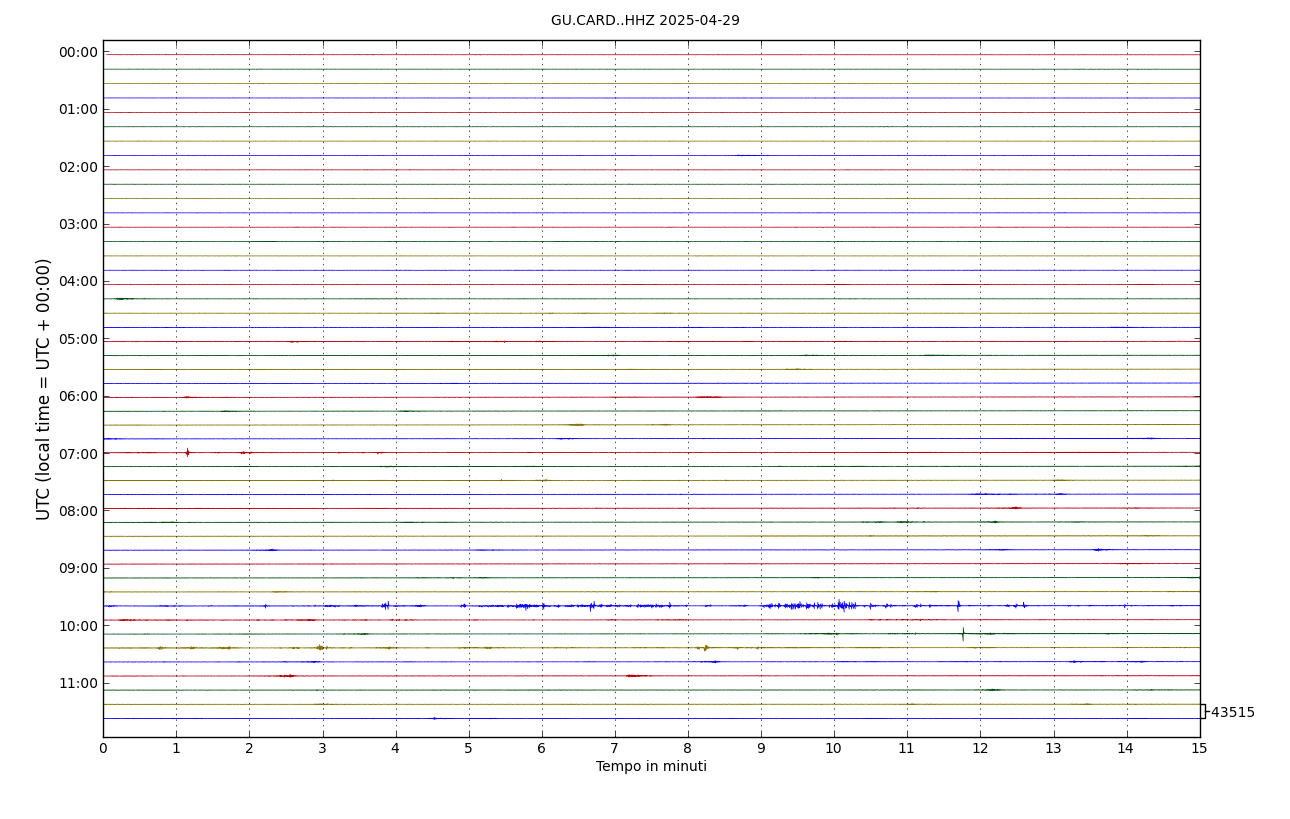Click the x-axis tick label 0
This screenshot has width=1290, height=819.
click(x=103, y=749)
